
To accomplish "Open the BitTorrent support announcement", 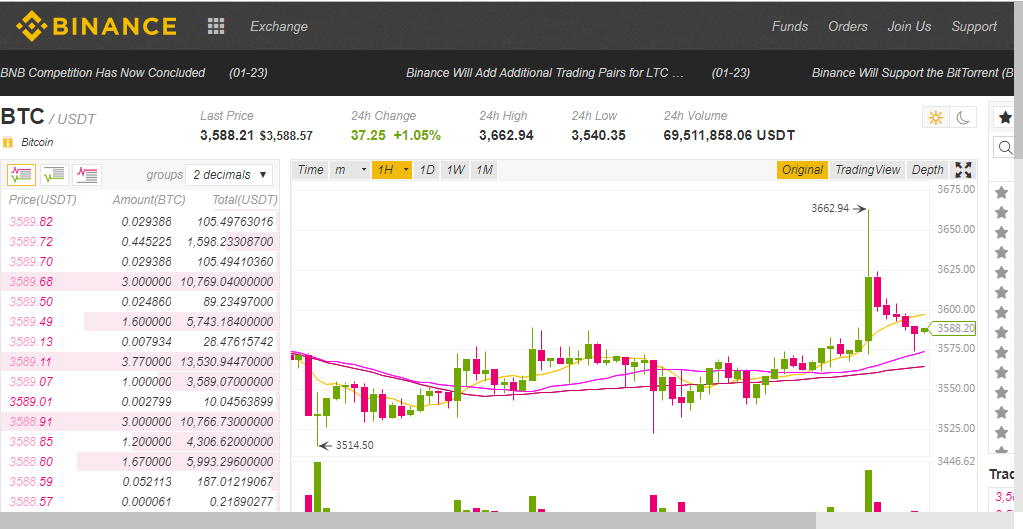I will tap(913, 72).
